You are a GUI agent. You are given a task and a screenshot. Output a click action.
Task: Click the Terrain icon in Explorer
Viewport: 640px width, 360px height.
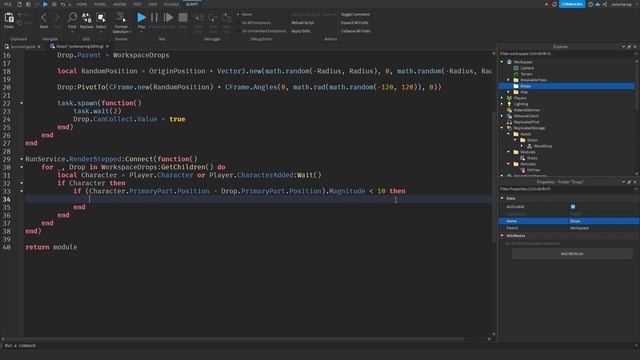(x=516, y=74)
